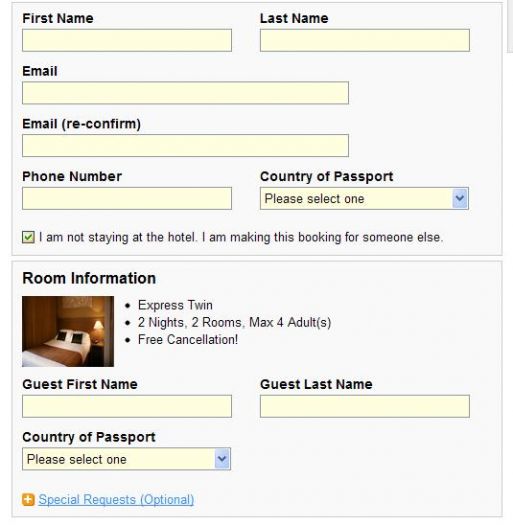Click the 'booking for someone else' checkbox label
Screen dimensions: 513x525
[x=241, y=237]
